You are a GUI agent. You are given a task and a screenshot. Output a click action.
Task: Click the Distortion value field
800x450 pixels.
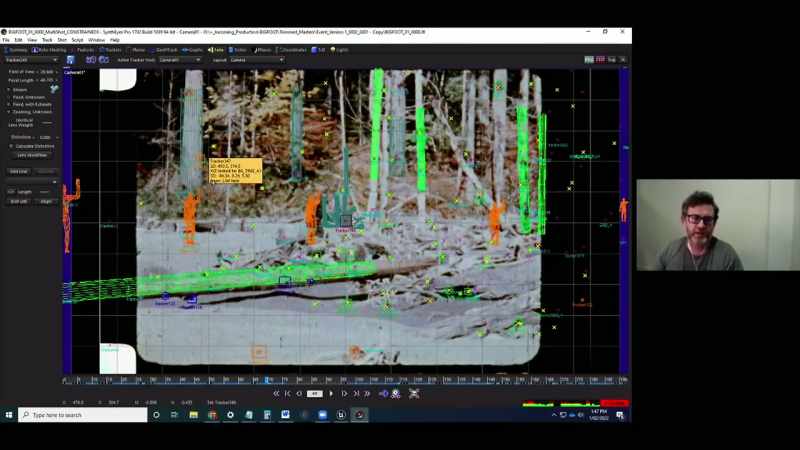[45, 137]
